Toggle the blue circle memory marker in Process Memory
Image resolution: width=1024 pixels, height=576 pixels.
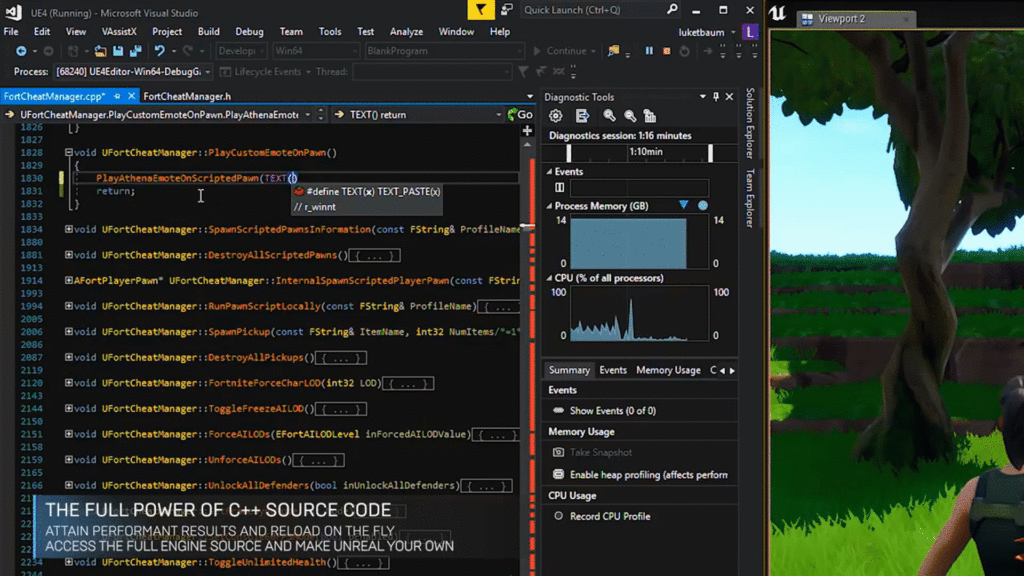pos(703,206)
